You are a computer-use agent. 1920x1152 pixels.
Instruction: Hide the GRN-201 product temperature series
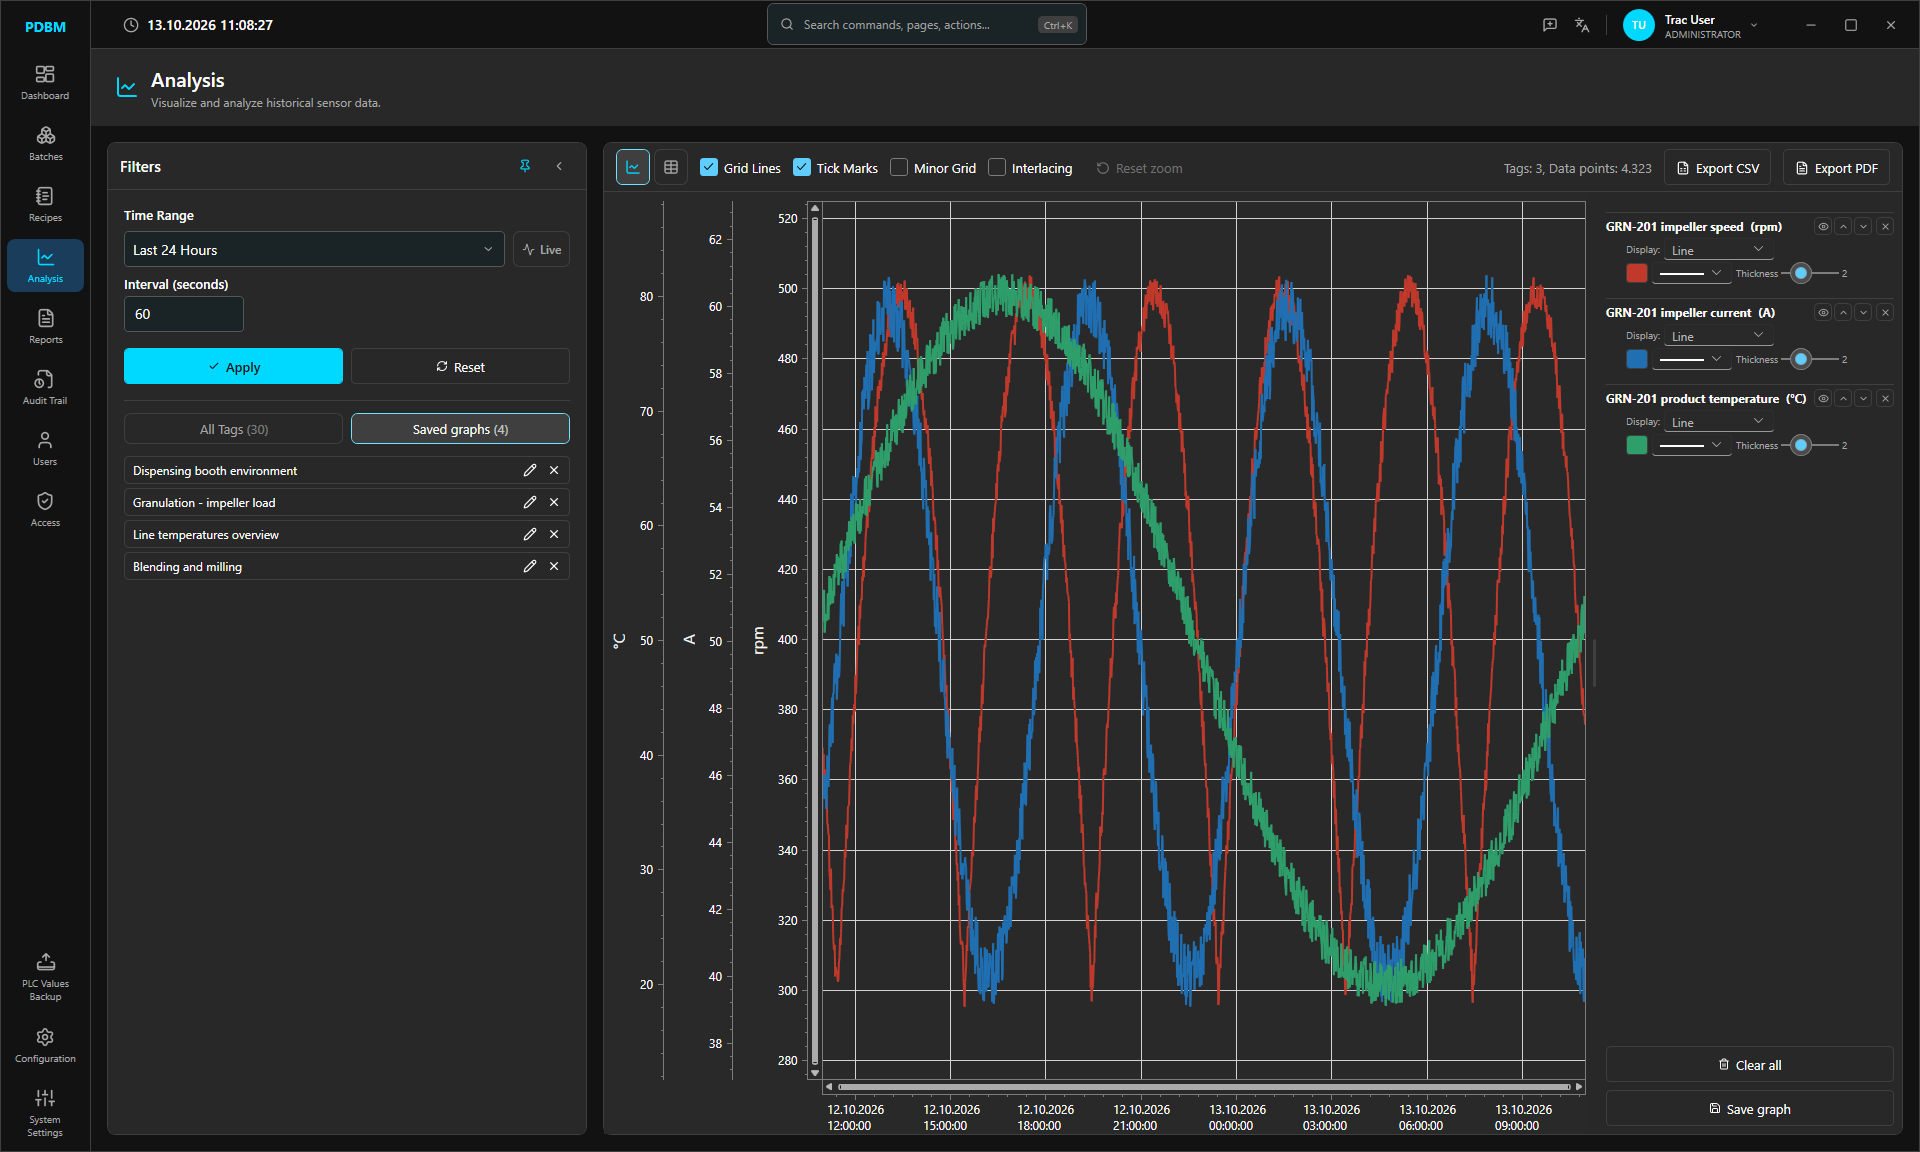(1823, 399)
